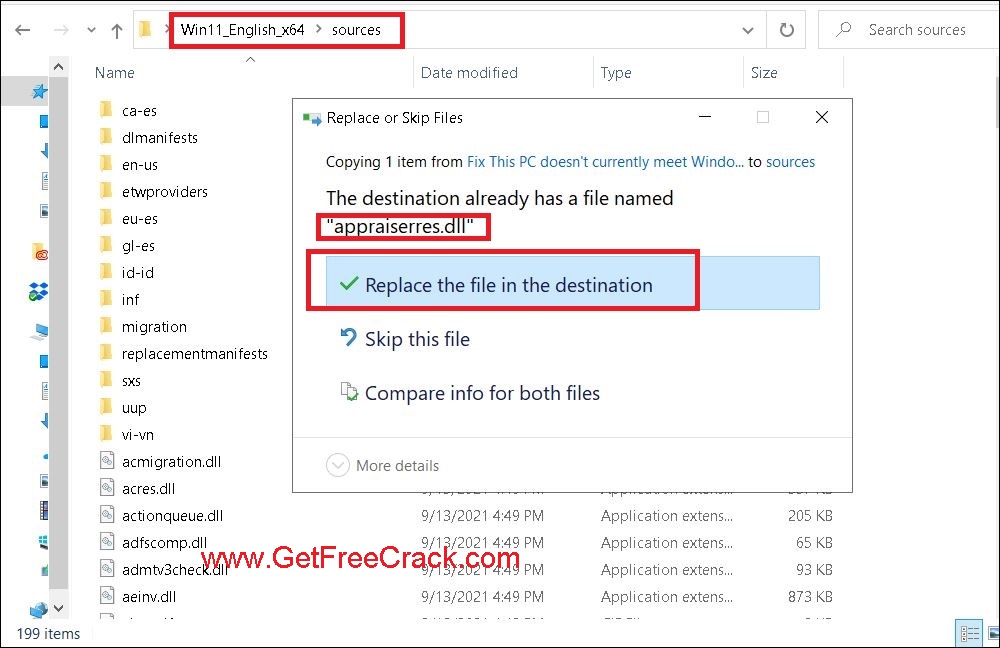
Task: Go back using the Back arrow
Action: tap(22, 30)
